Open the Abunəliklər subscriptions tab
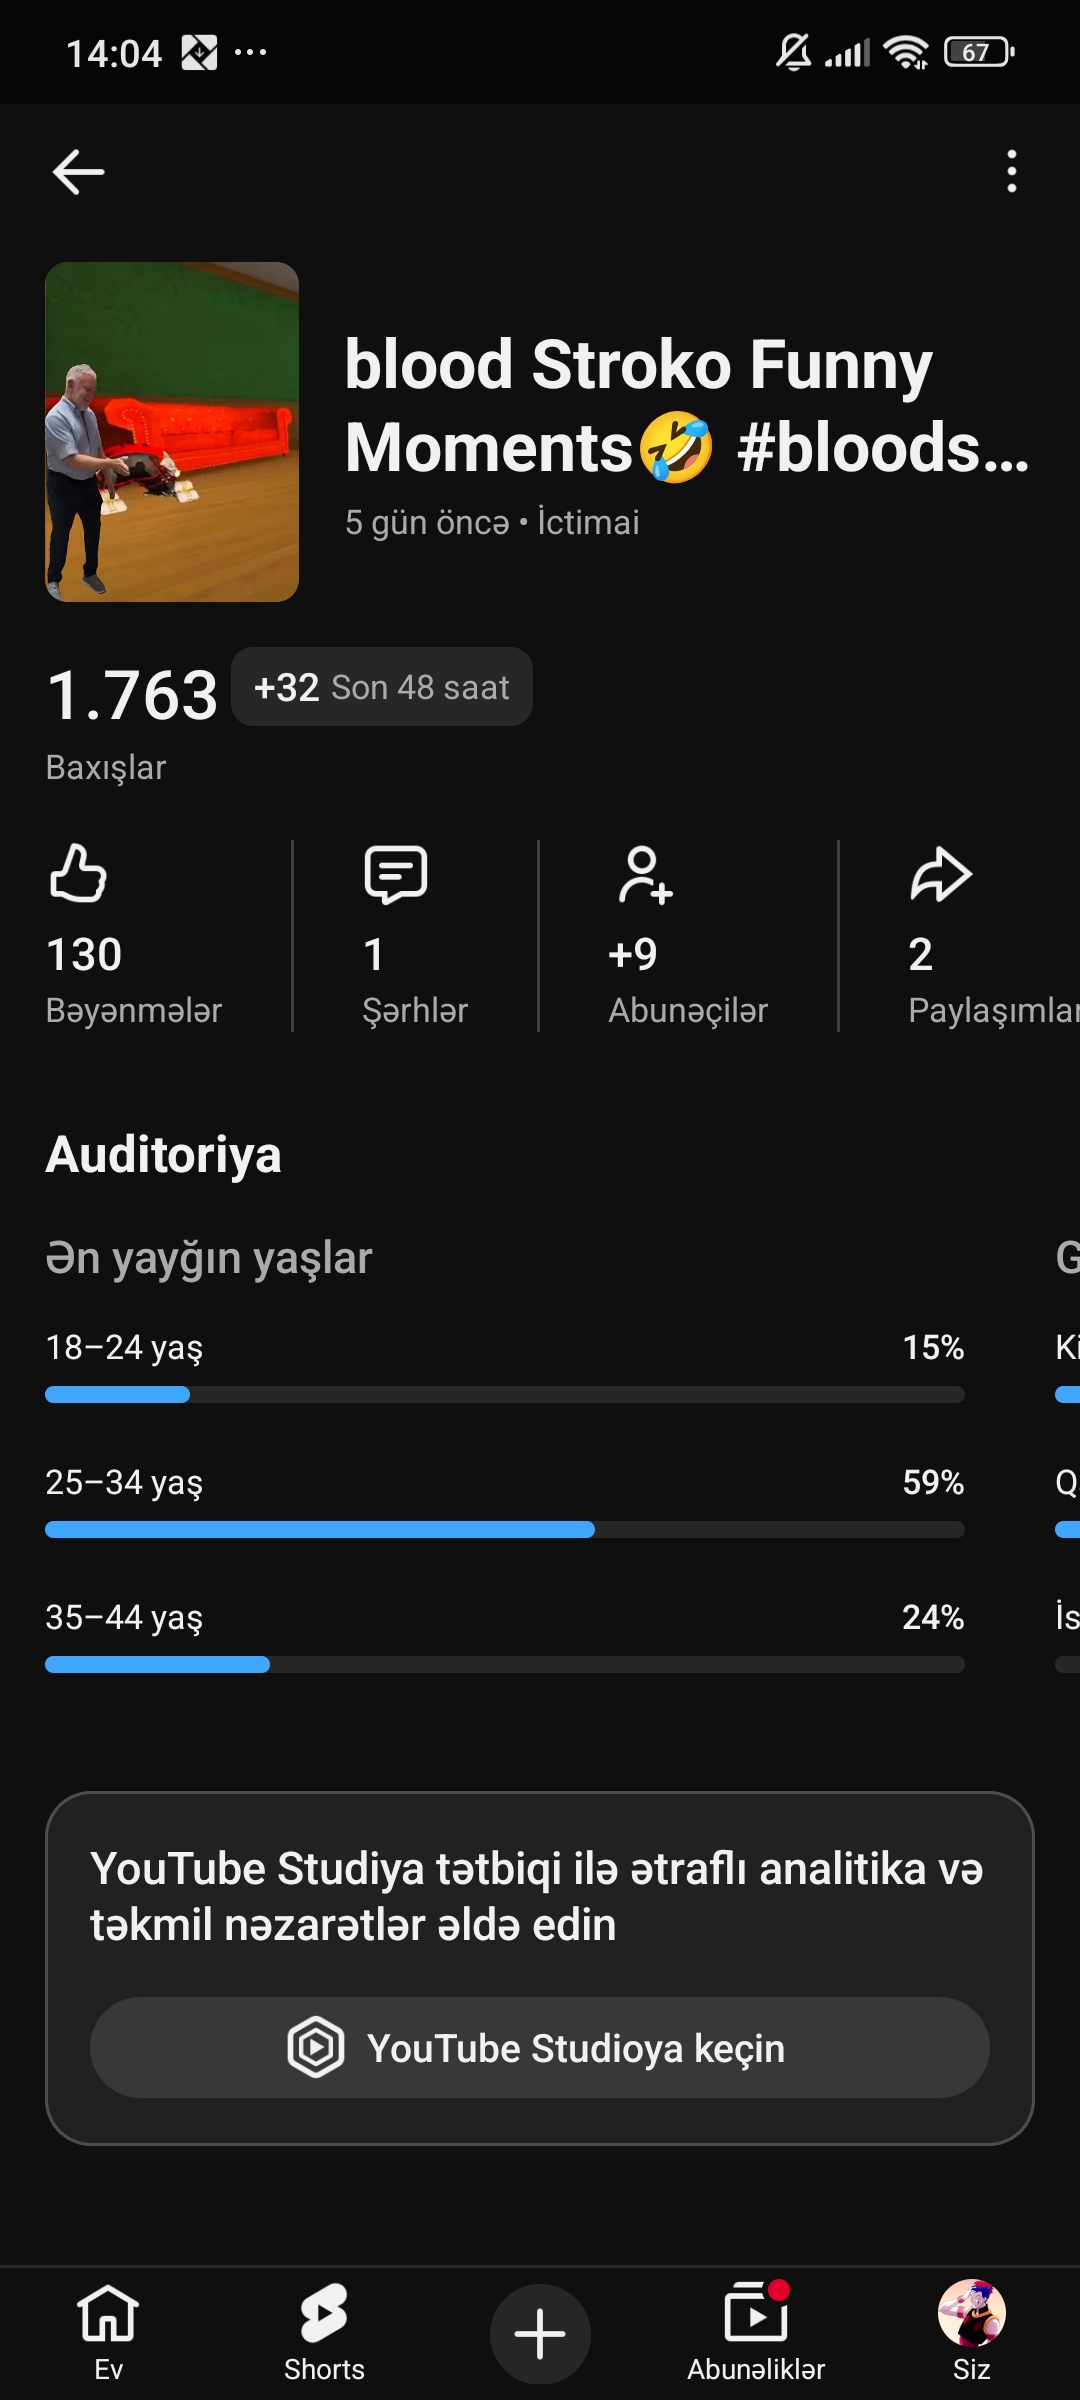Viewport: 1080px width, 2400px height. tap(756, 2333)
